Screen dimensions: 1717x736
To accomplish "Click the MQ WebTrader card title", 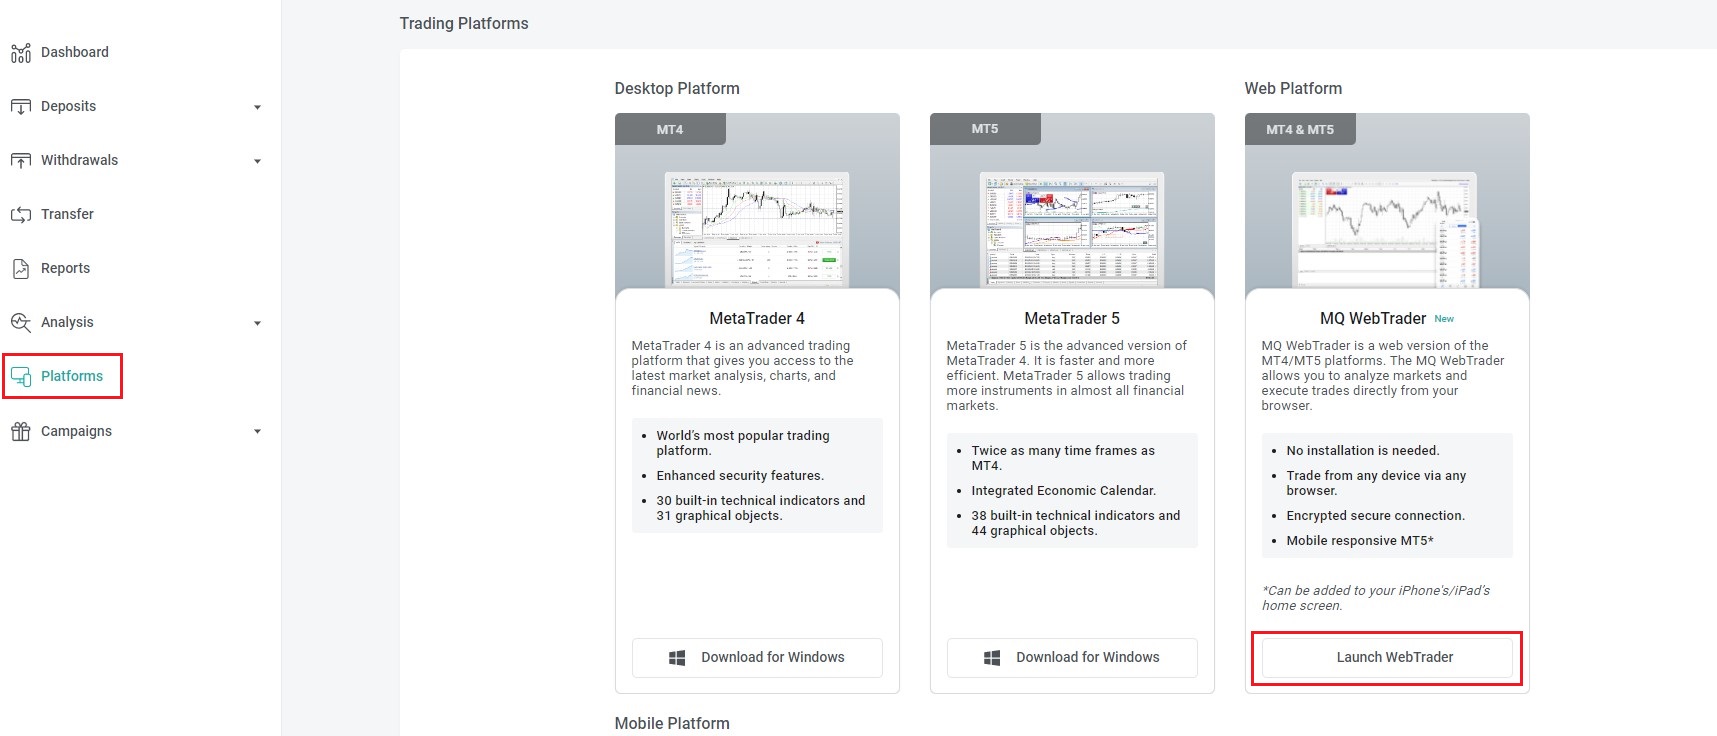I will 1373,318.
